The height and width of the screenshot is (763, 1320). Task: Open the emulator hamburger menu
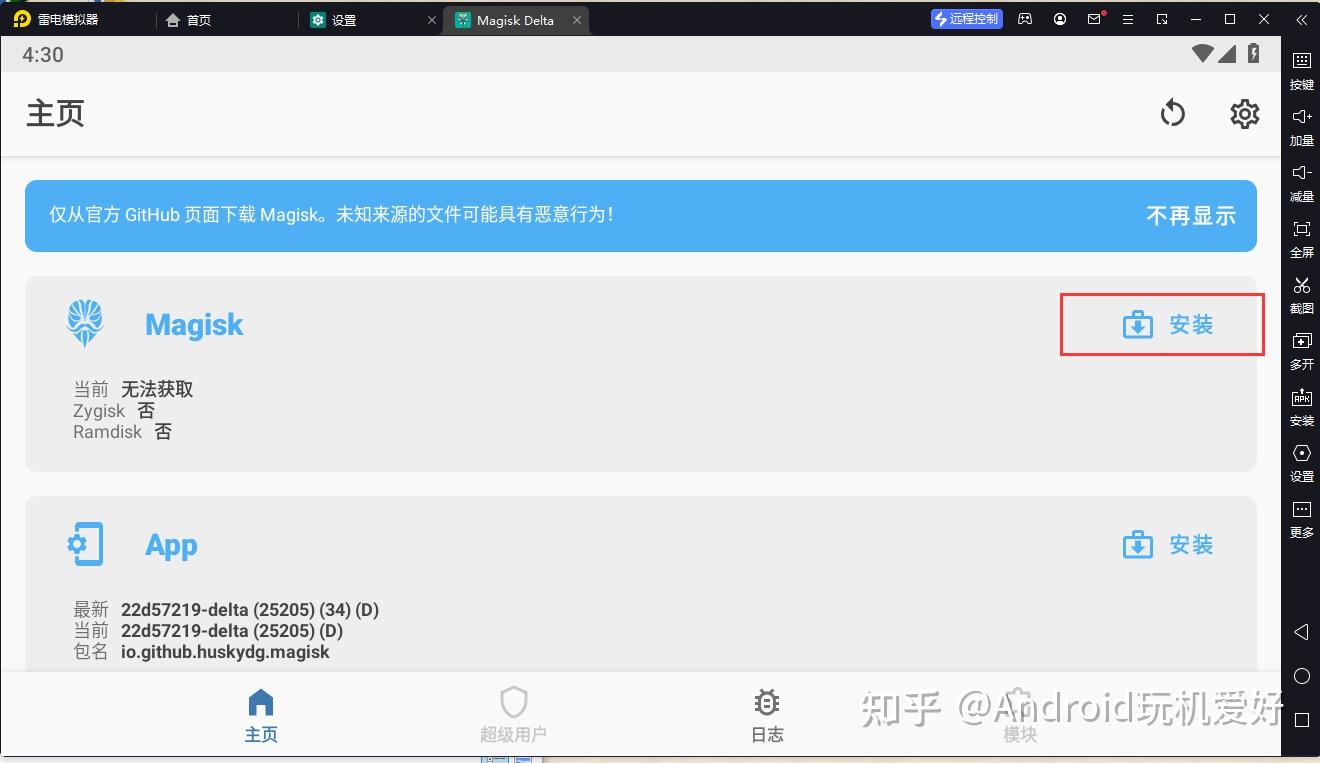click(1128, 19)
